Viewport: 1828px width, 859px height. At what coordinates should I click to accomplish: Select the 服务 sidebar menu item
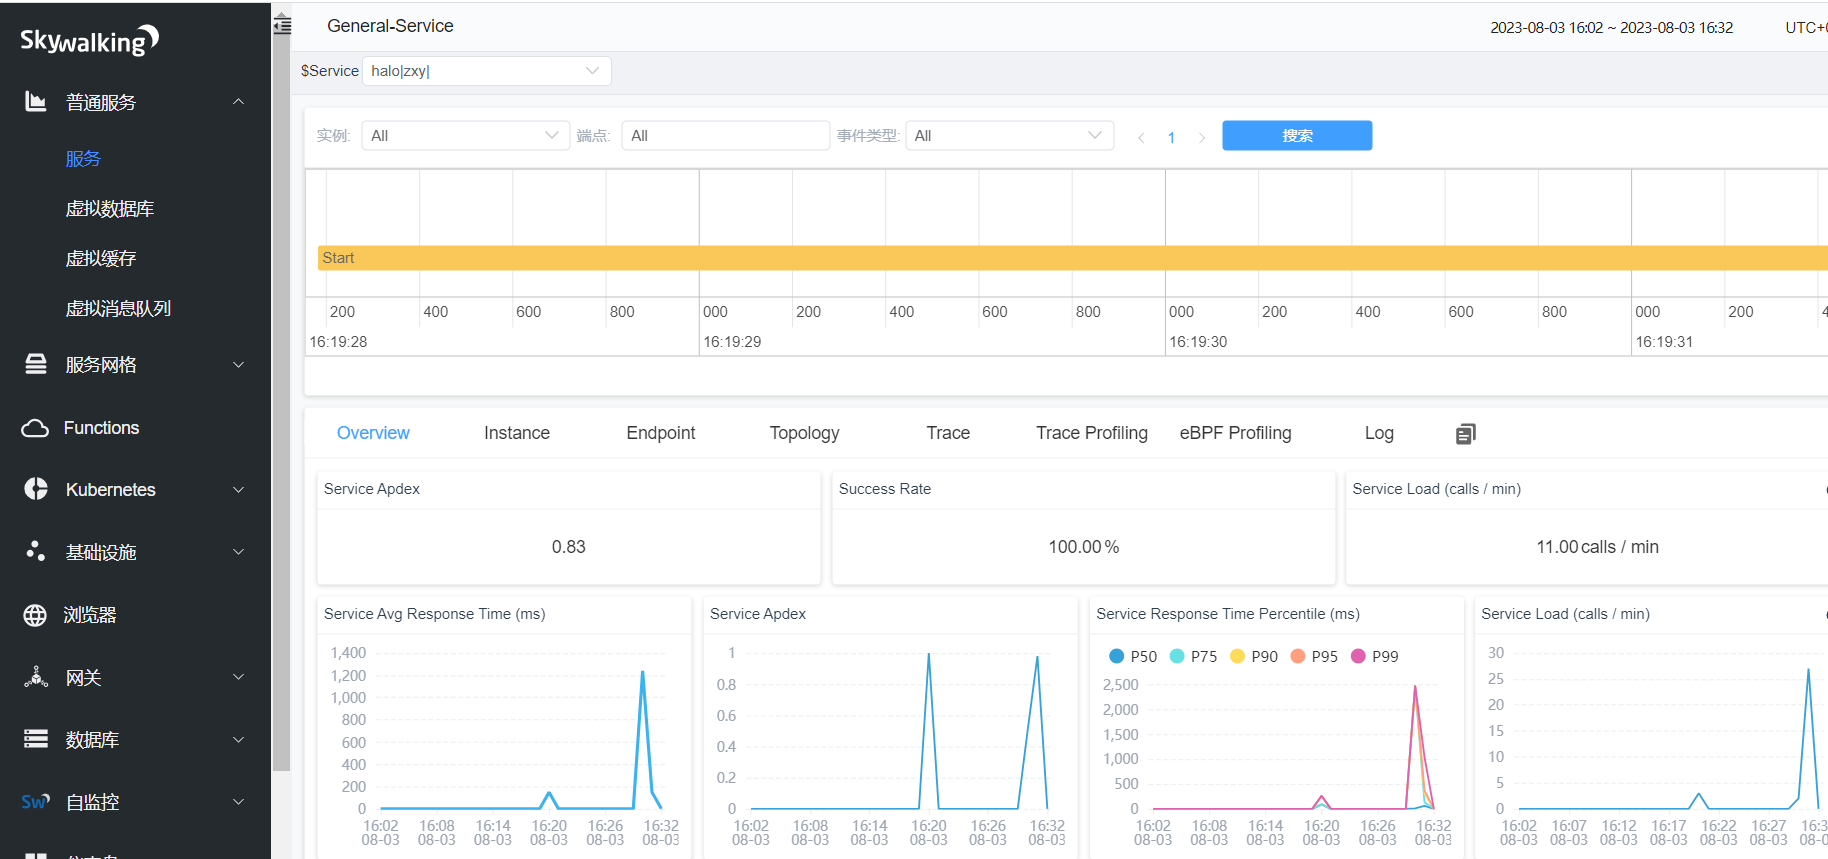pos(83,159)
